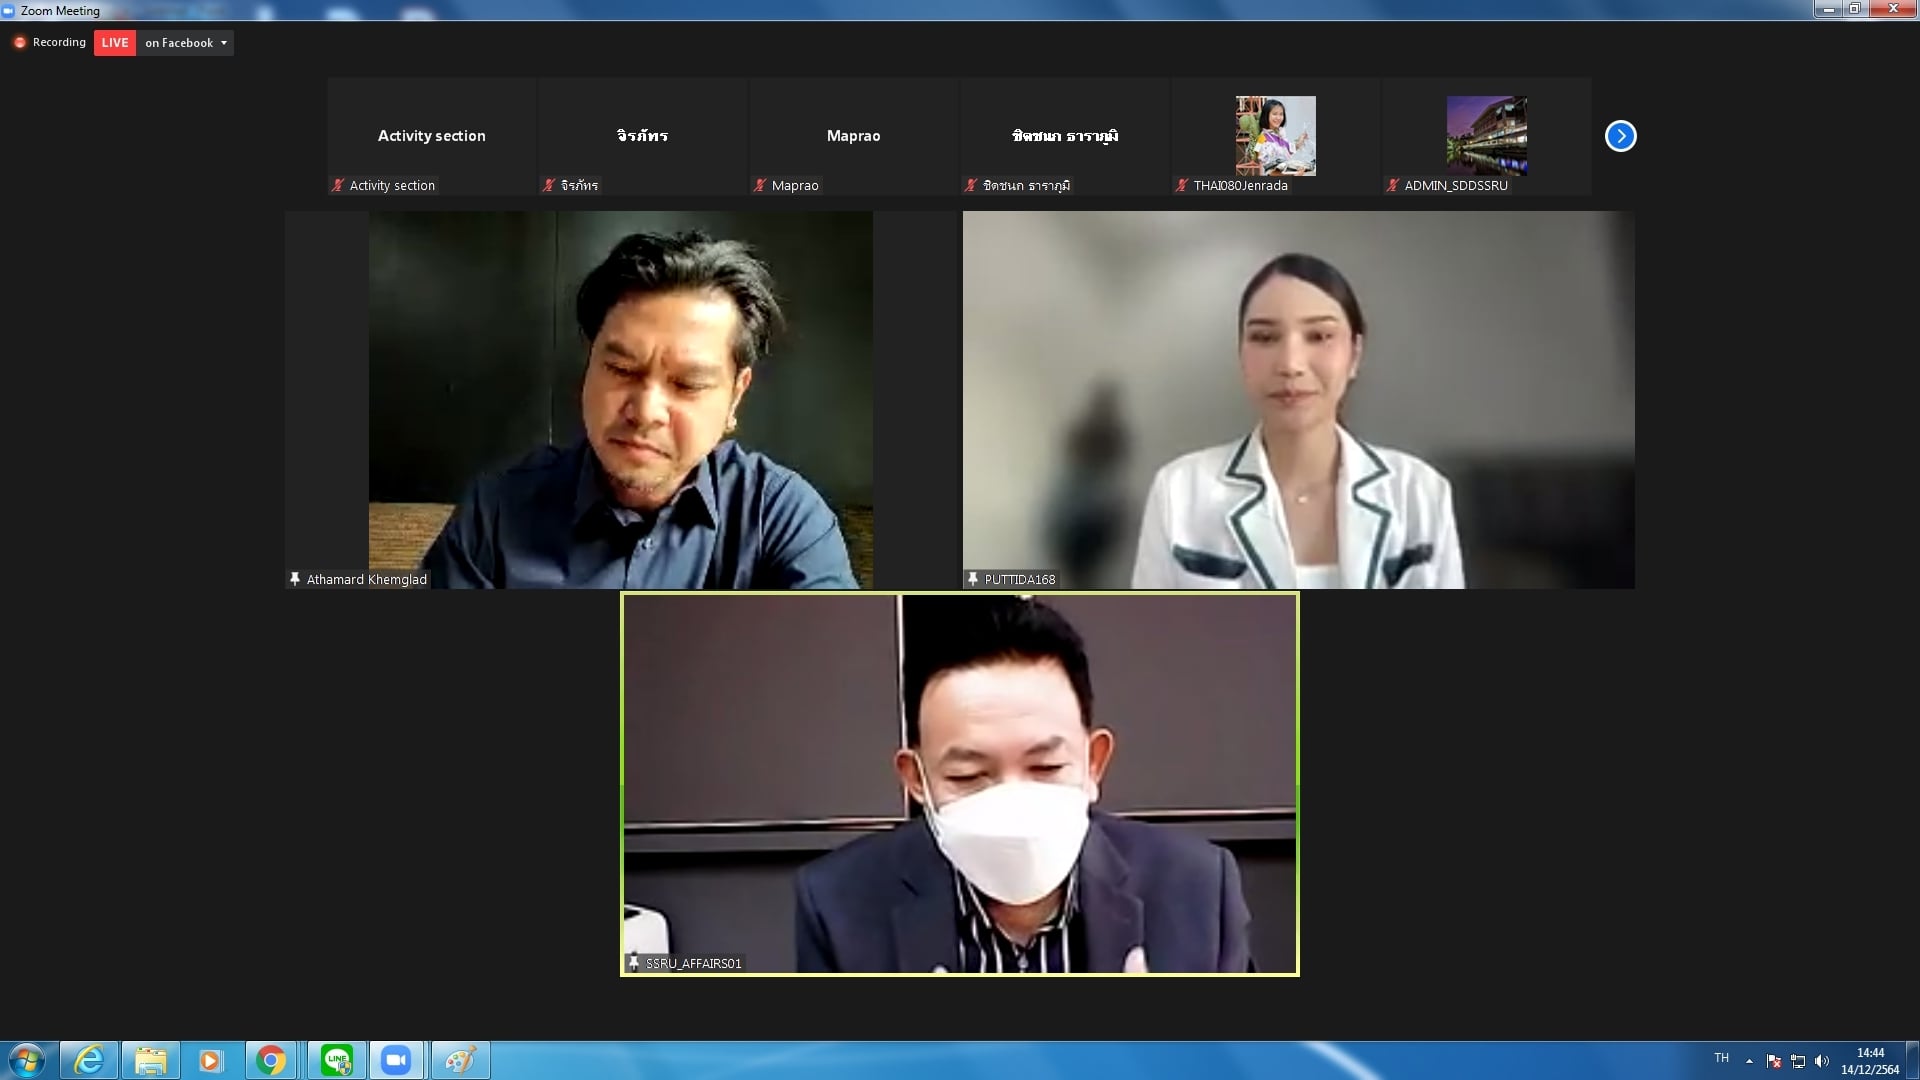Click the red Recording indicator icon
The width and height of the screenshot is (1920, 1080).
point(19,43)
